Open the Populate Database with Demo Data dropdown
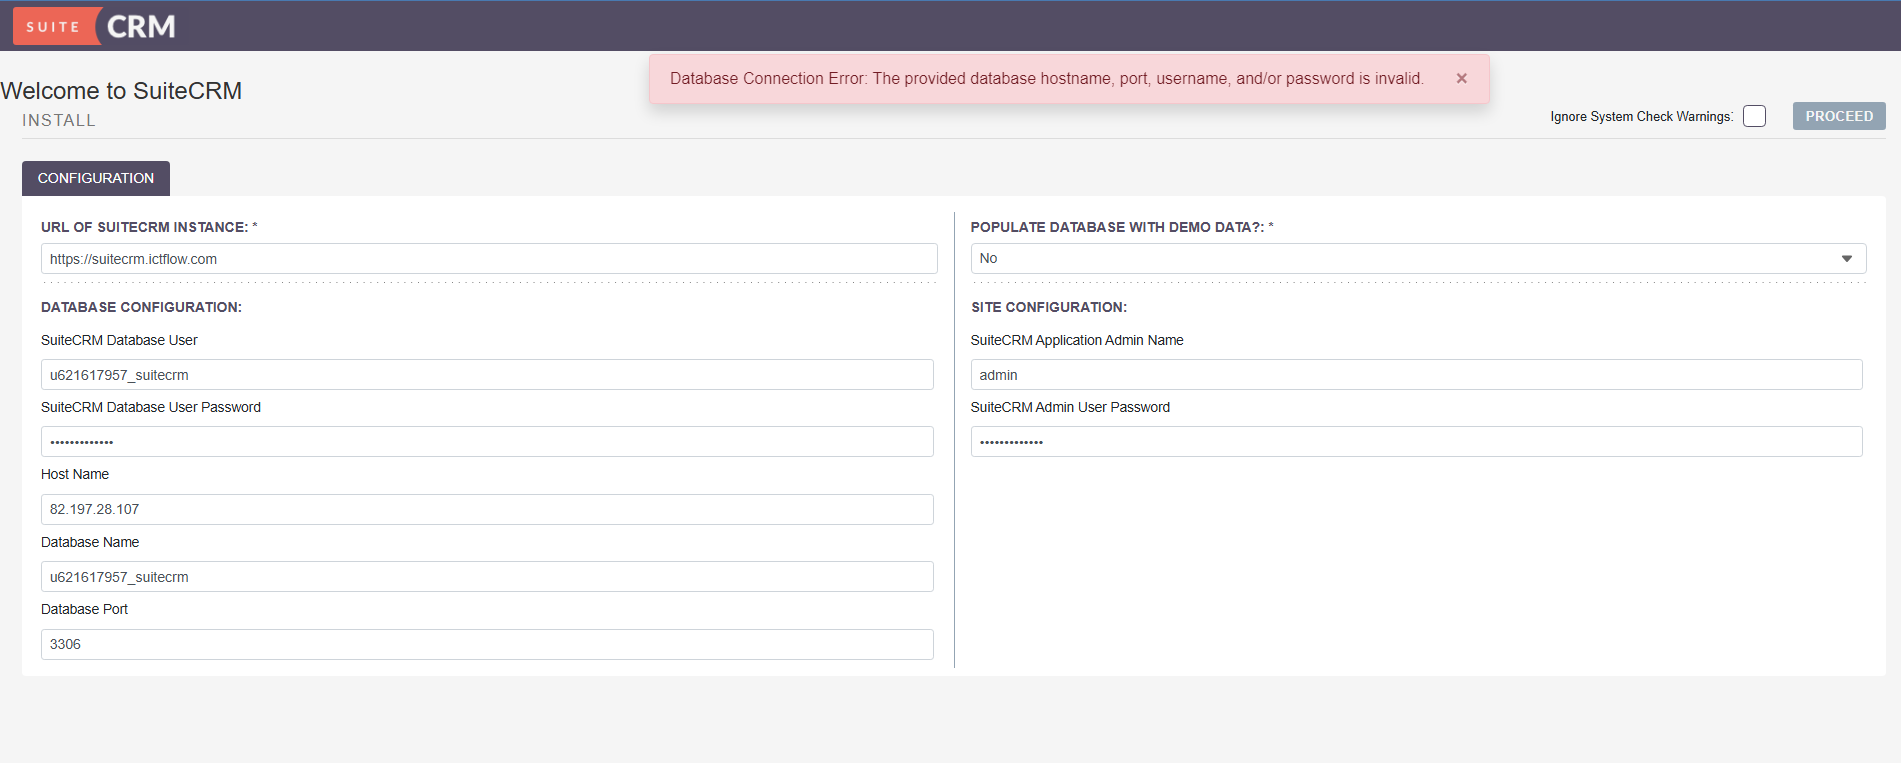This screenshot has width=1901, height=763. [x=1417, y=258]
